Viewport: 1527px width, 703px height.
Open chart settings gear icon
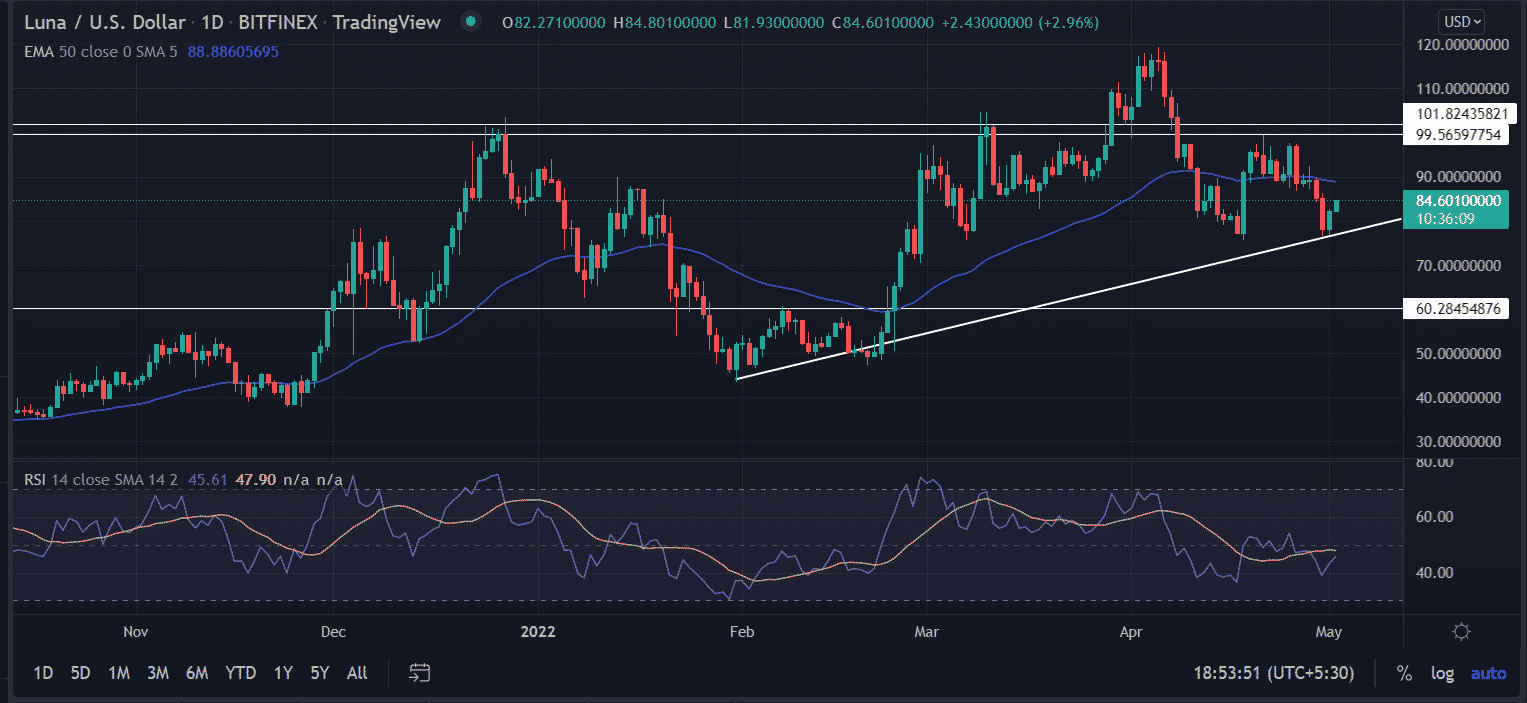(x=1461, y=632)
